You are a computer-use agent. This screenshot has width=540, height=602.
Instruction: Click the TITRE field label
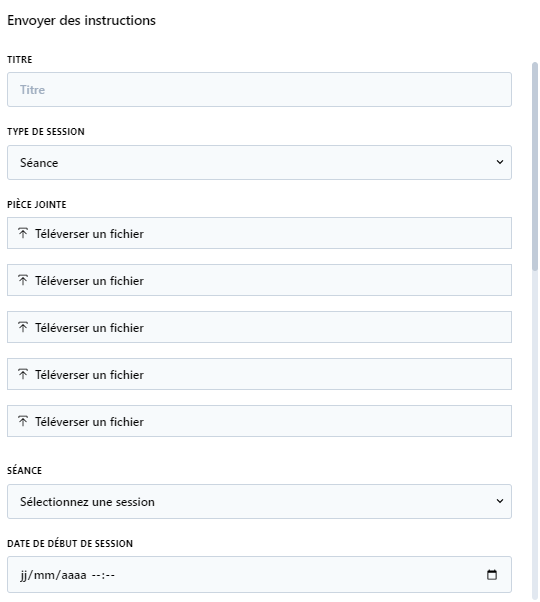[x=20, y=60]
